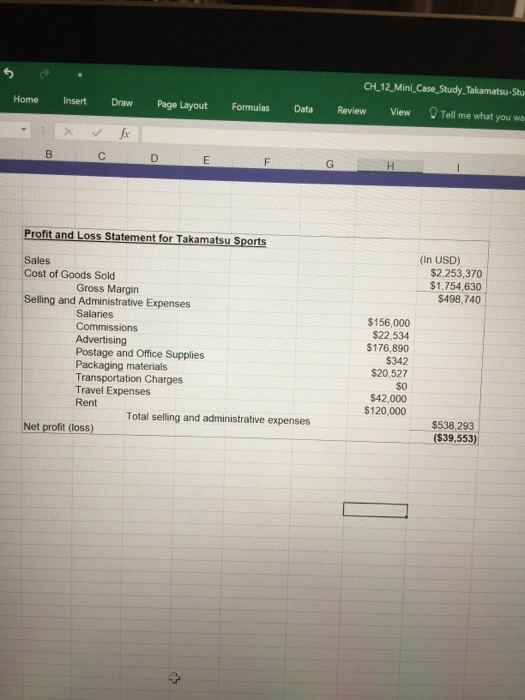This screenshot has width=525, height=700.
Task: Select the Sales label cell
Action: pyautogui.click(x=37, y=260)
